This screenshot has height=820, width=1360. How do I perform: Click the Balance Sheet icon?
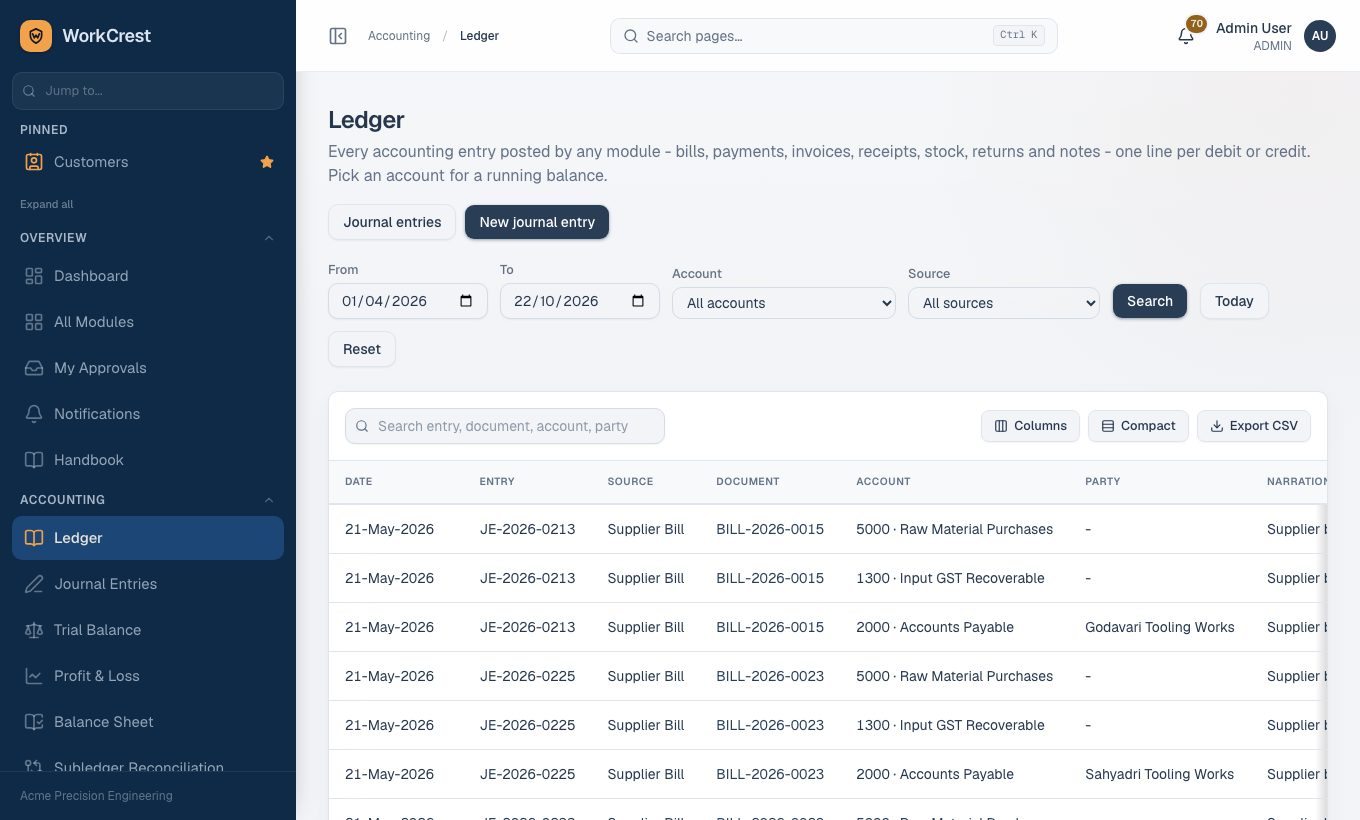pos(34,722)
